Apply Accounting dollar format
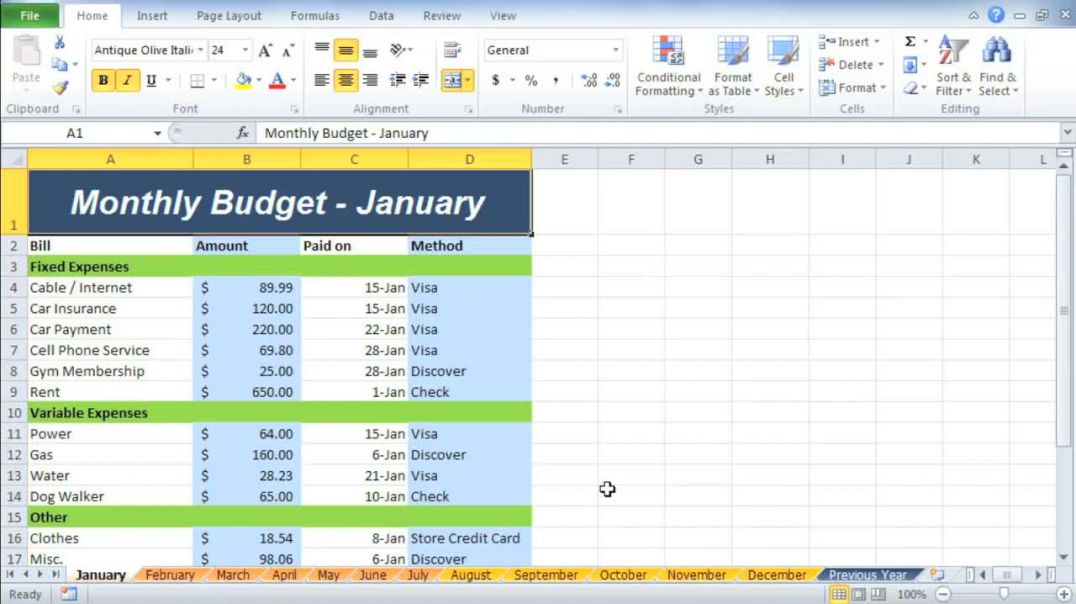The height and width of the screenshot is (604, 1076). (x=495, y=80)
